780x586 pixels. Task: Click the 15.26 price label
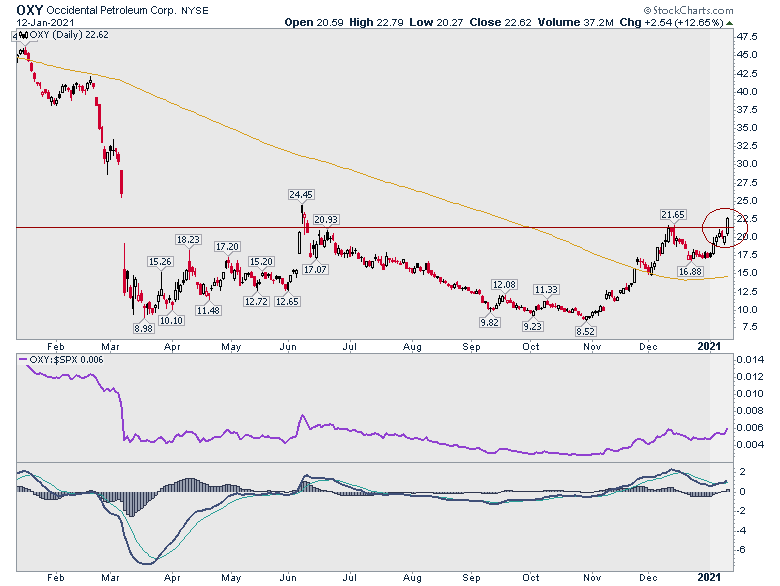tap(160, 262)
